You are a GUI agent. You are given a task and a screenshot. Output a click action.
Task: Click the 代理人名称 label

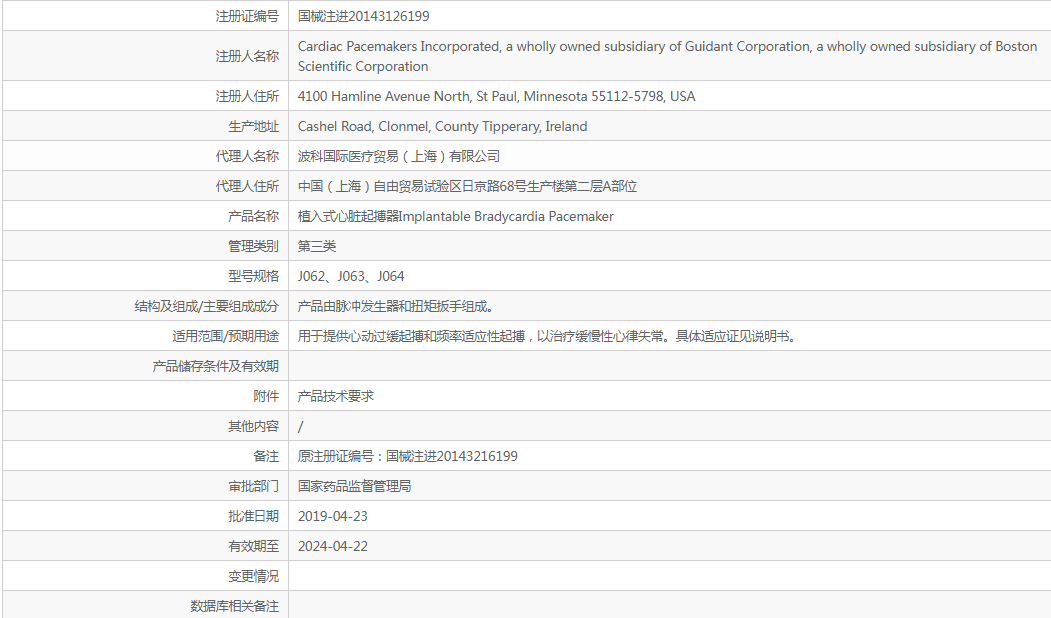[x=247, y=156]
